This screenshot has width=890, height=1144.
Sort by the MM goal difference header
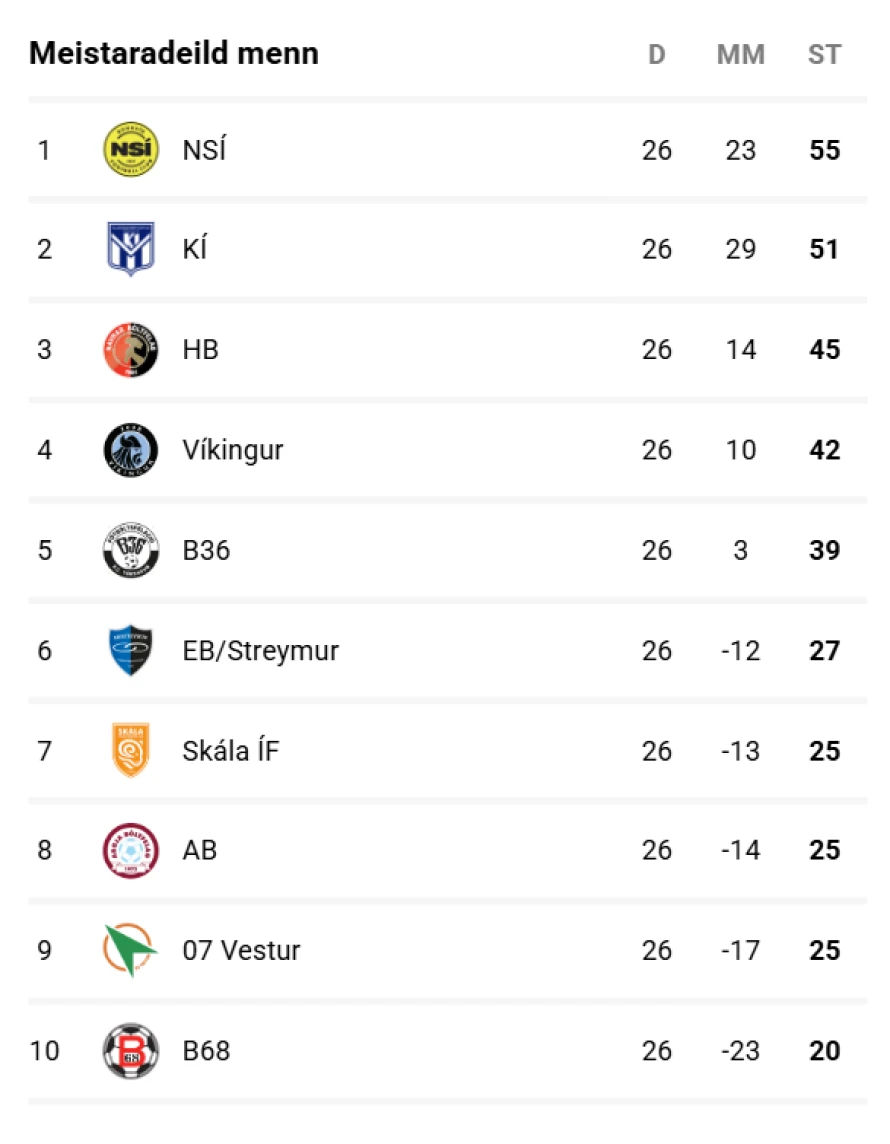pyautogui.click(x=740, y=55)
